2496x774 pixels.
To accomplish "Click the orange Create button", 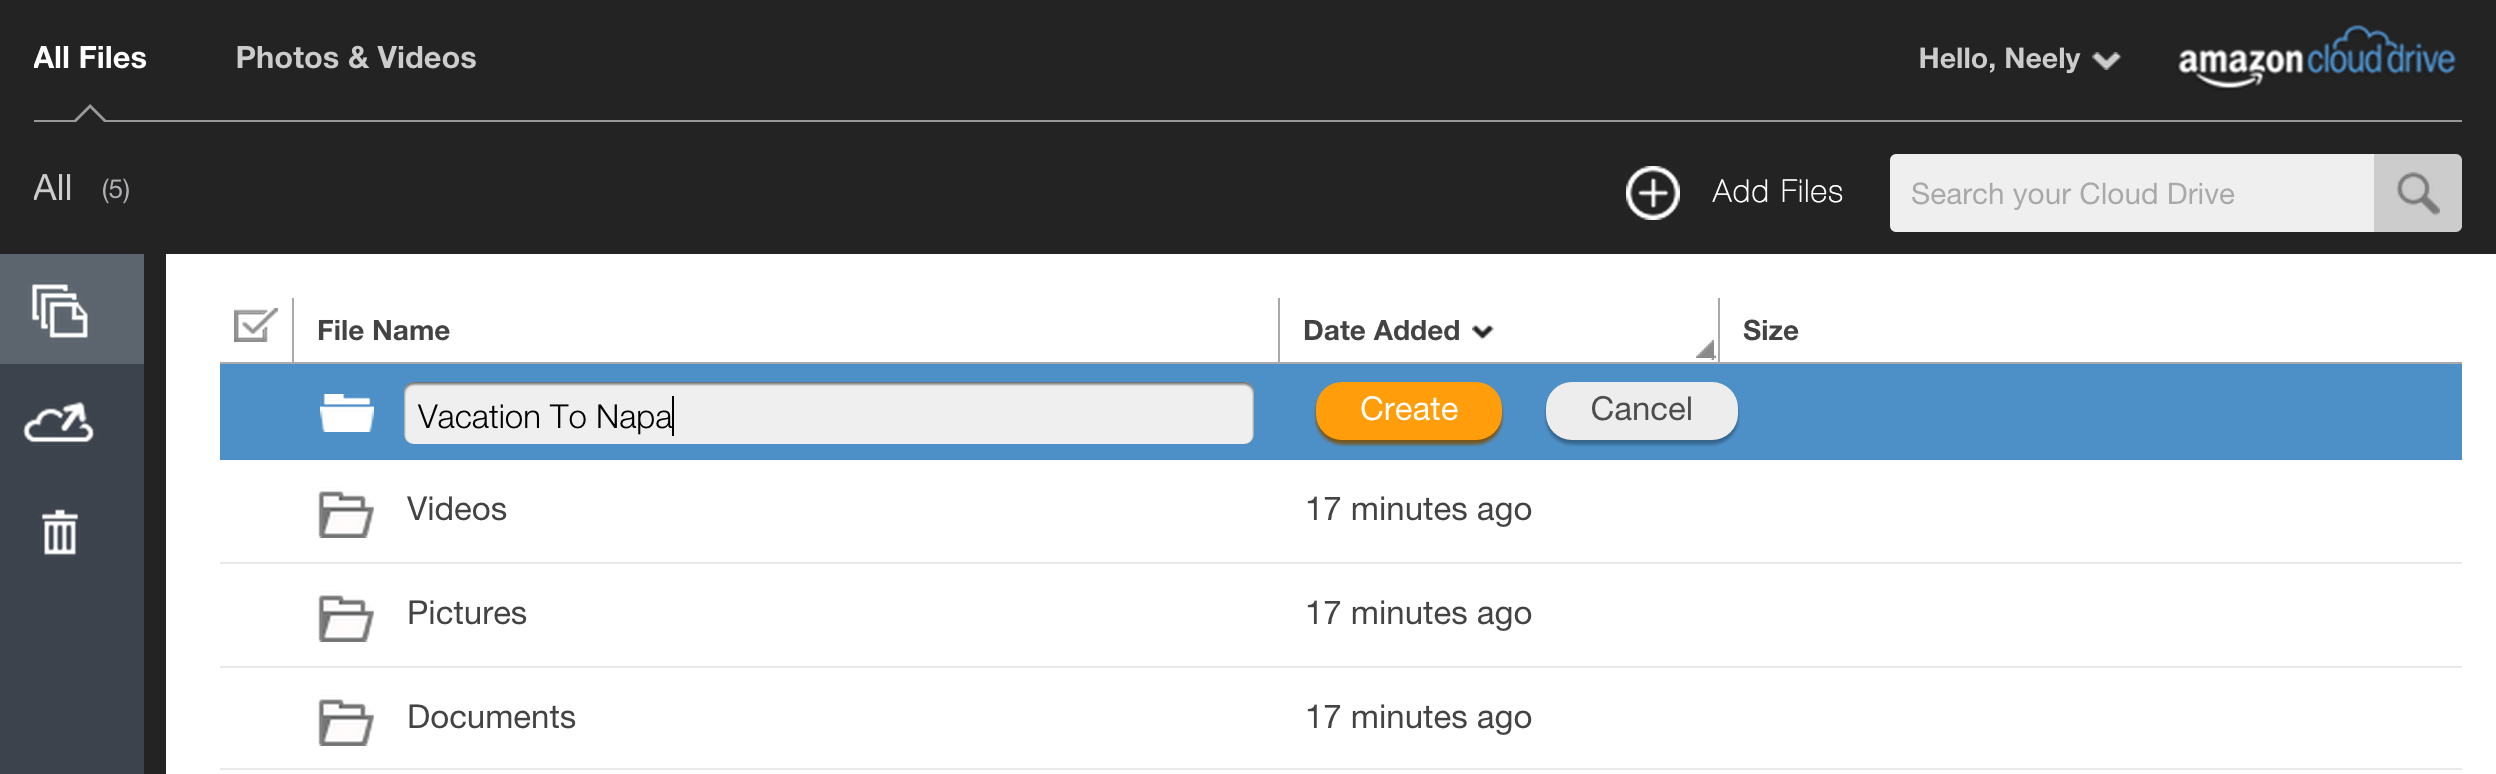I will click(1408, 410).
